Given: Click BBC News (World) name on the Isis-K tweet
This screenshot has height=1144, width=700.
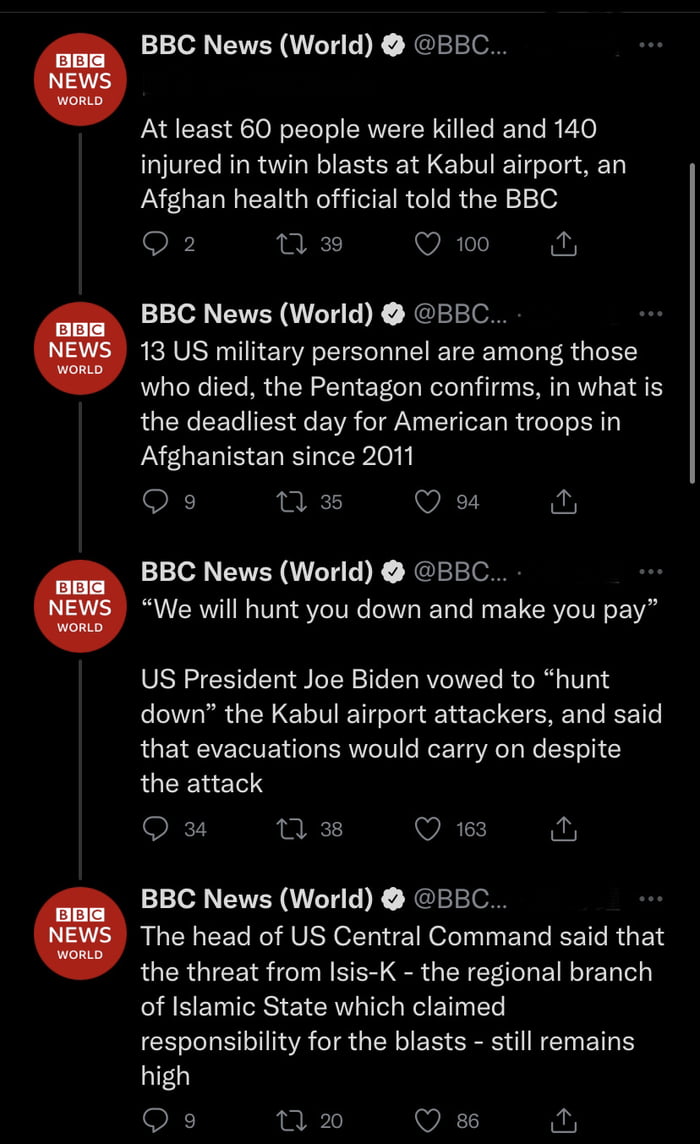Looking at the screenshot, I should [x=257, y=899].
